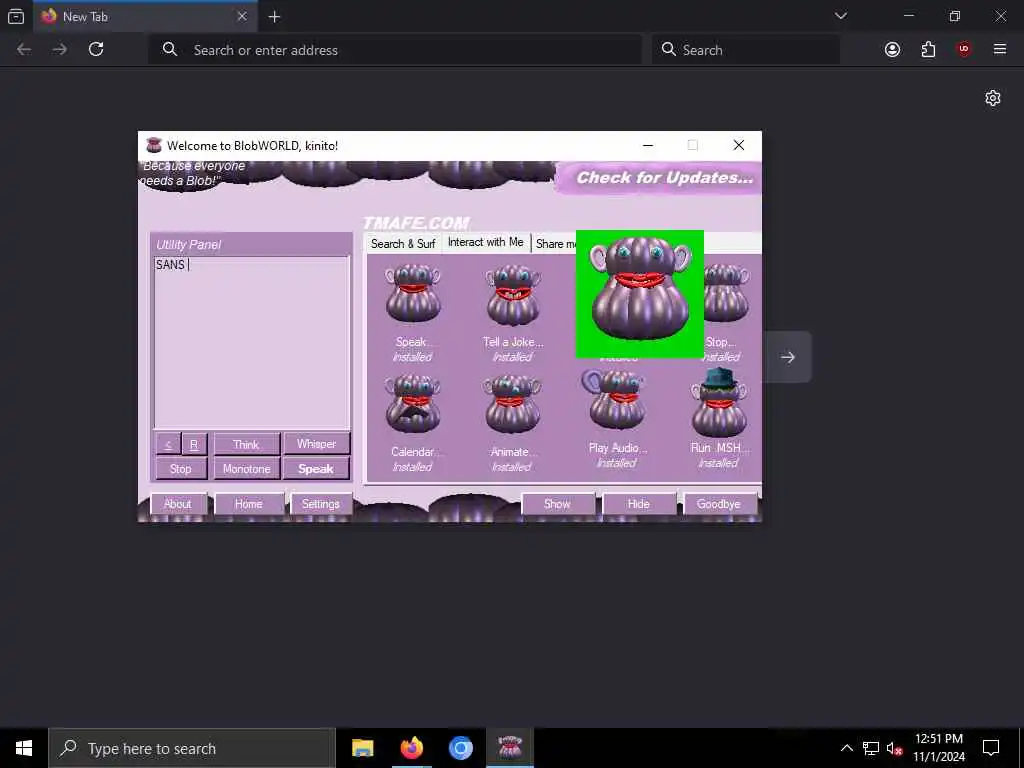This screenshot has width=1024, height=768.
Task: Open the Share me tab
Action: [x=555, y=244]
